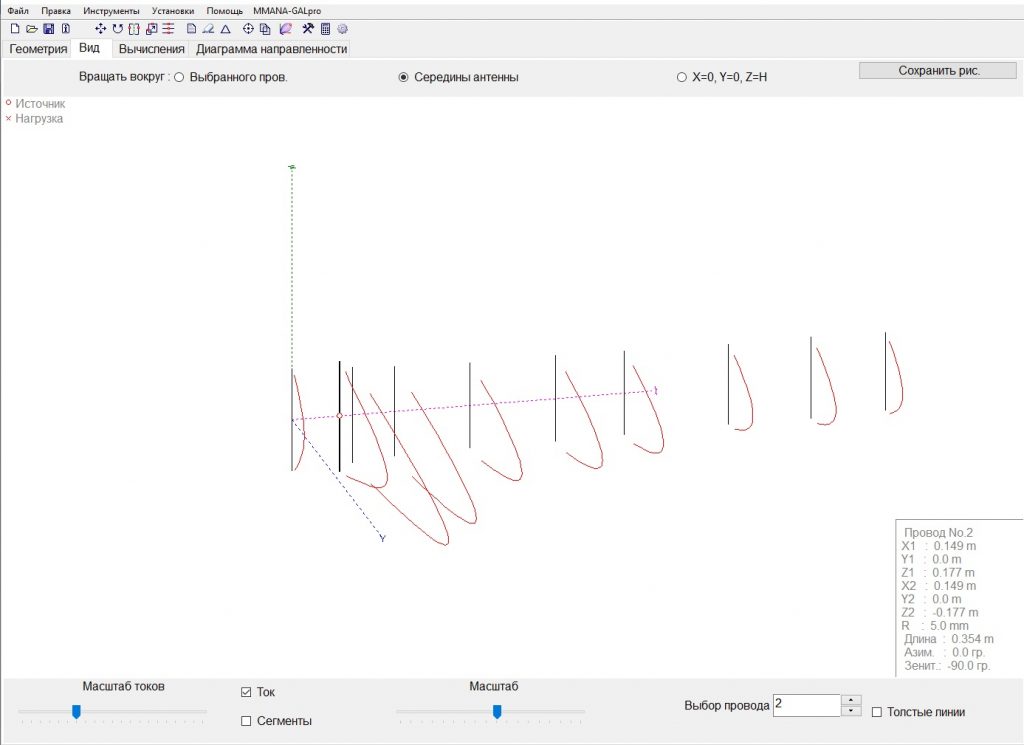
Task: Click the Save floppy disk icon
Action: pos(48,29)
